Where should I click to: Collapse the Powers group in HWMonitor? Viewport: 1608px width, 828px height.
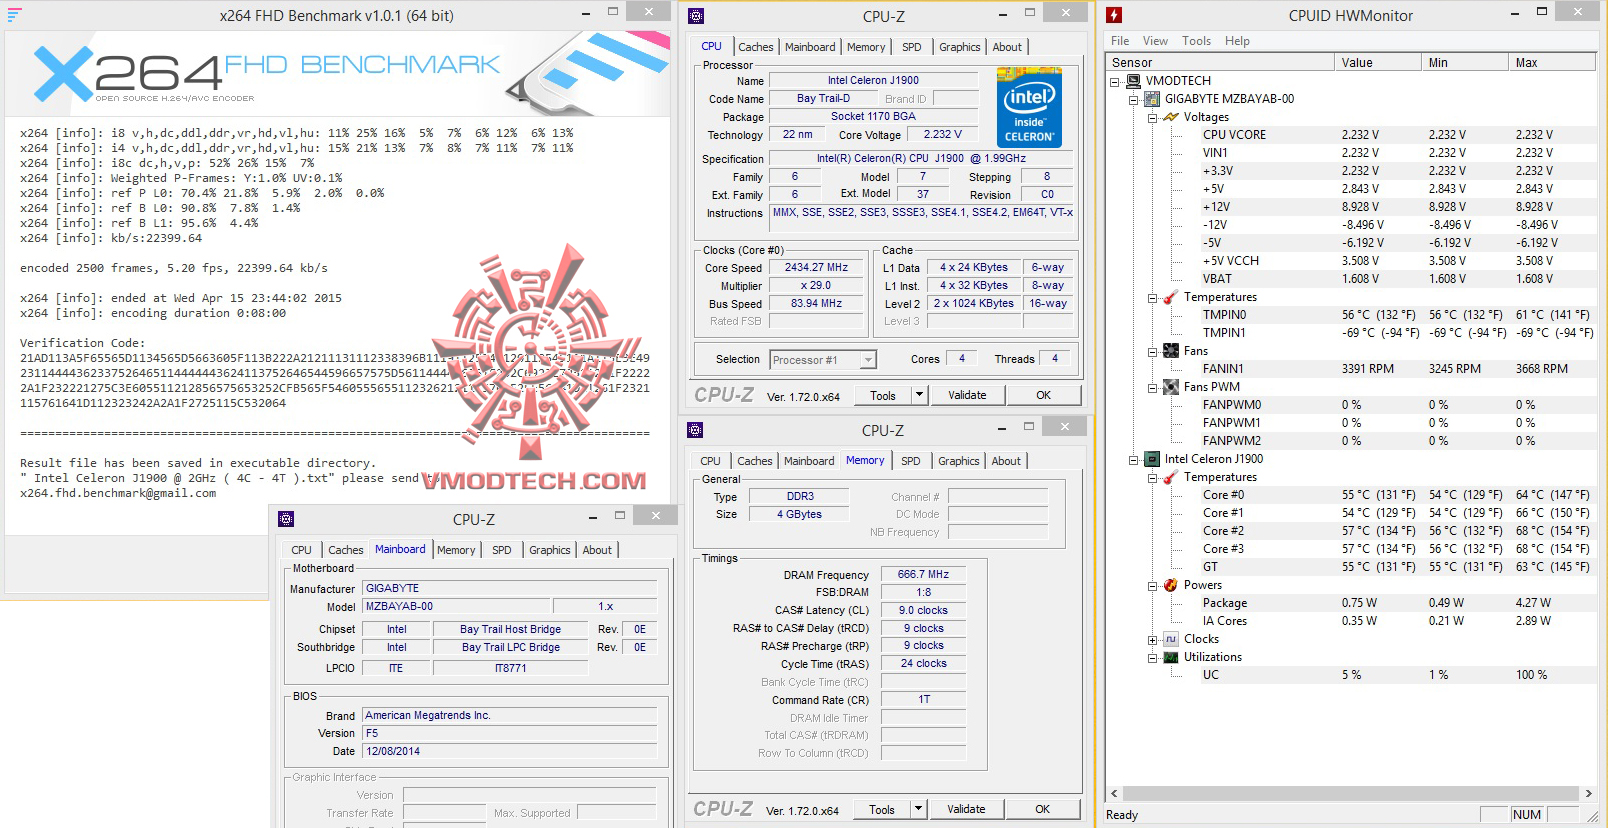[x=1153, y=586]
